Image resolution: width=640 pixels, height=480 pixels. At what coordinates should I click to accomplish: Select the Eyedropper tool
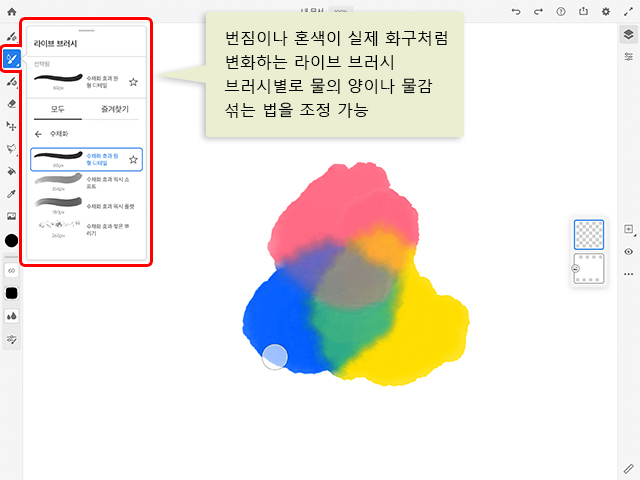pyautogui.click(x=12, y=193)
